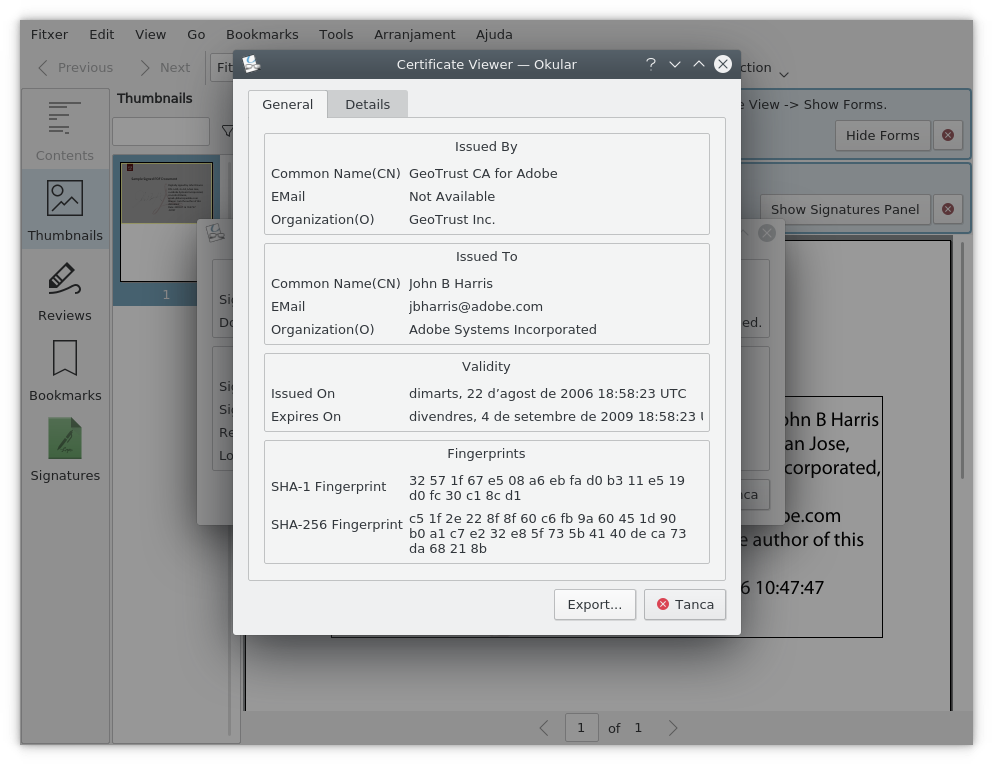Click the filter icon next to thumbnails search
Image resolution: width=993 pixels, height=765 pixels.
tap(227, 131)
